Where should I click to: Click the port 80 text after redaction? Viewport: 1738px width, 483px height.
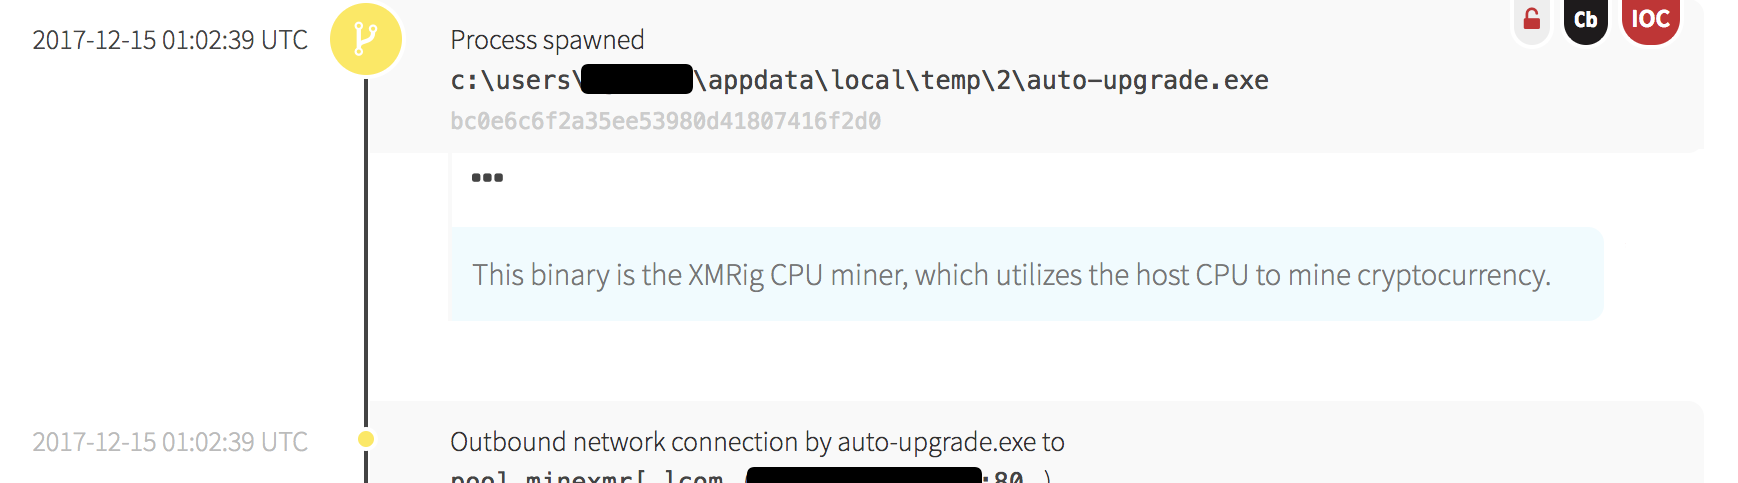coord(1008,476)
